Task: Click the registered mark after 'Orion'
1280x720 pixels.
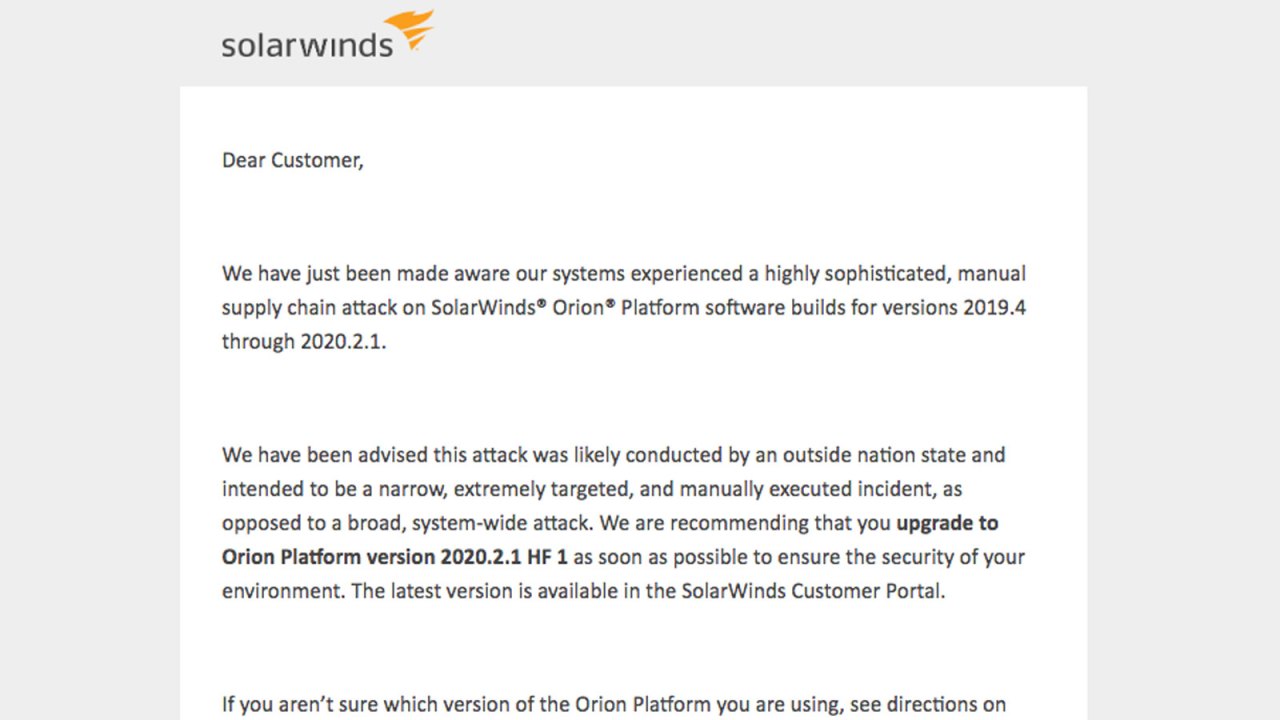Action: 610,303
